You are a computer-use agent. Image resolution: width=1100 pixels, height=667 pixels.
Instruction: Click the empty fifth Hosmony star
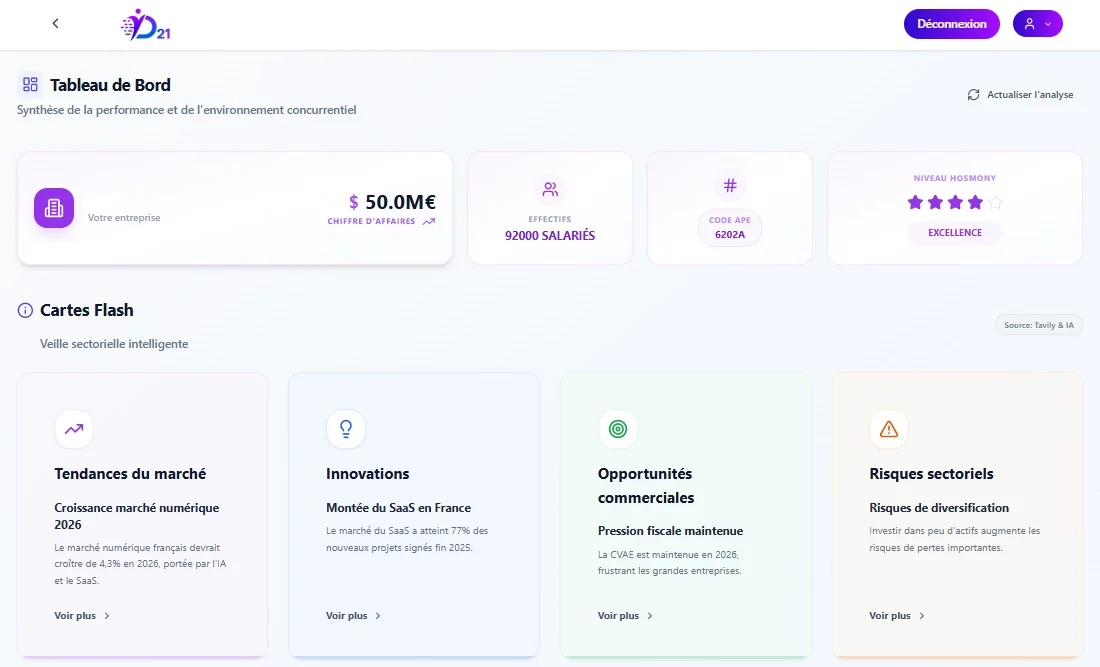pos(995,203)
